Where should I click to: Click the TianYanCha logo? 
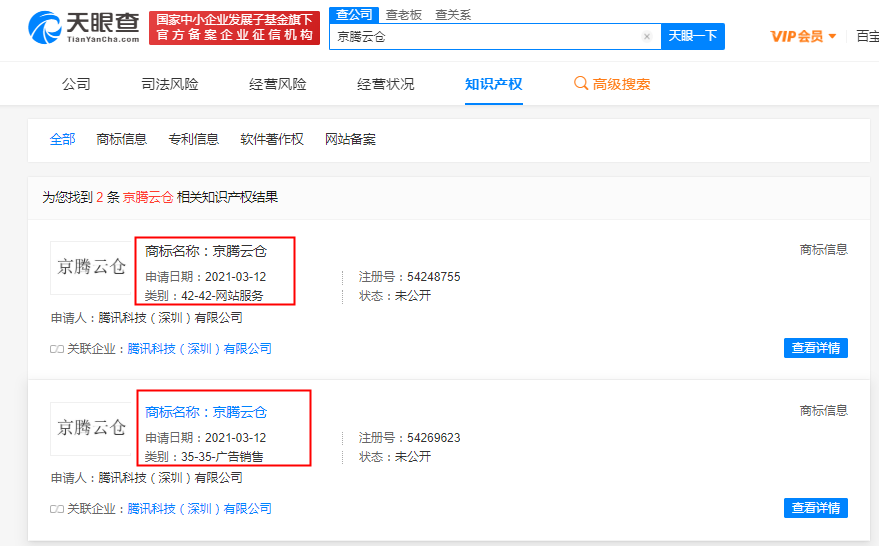point(84,27)
